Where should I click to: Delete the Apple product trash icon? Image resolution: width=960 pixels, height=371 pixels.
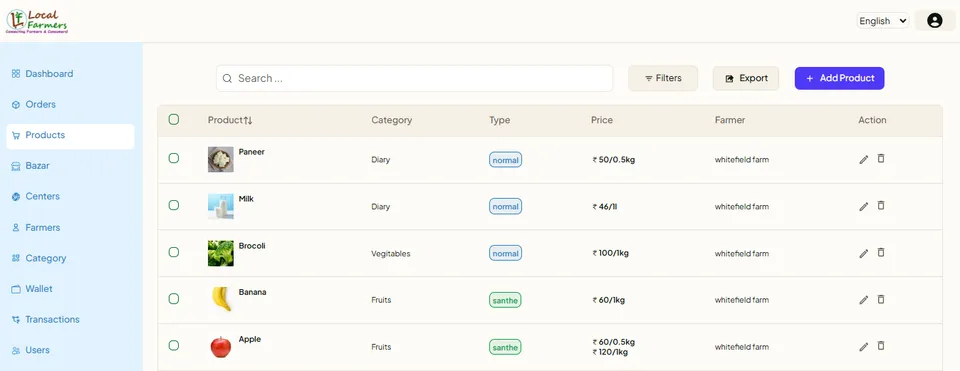pyautogui.click(x=881, y=346)
